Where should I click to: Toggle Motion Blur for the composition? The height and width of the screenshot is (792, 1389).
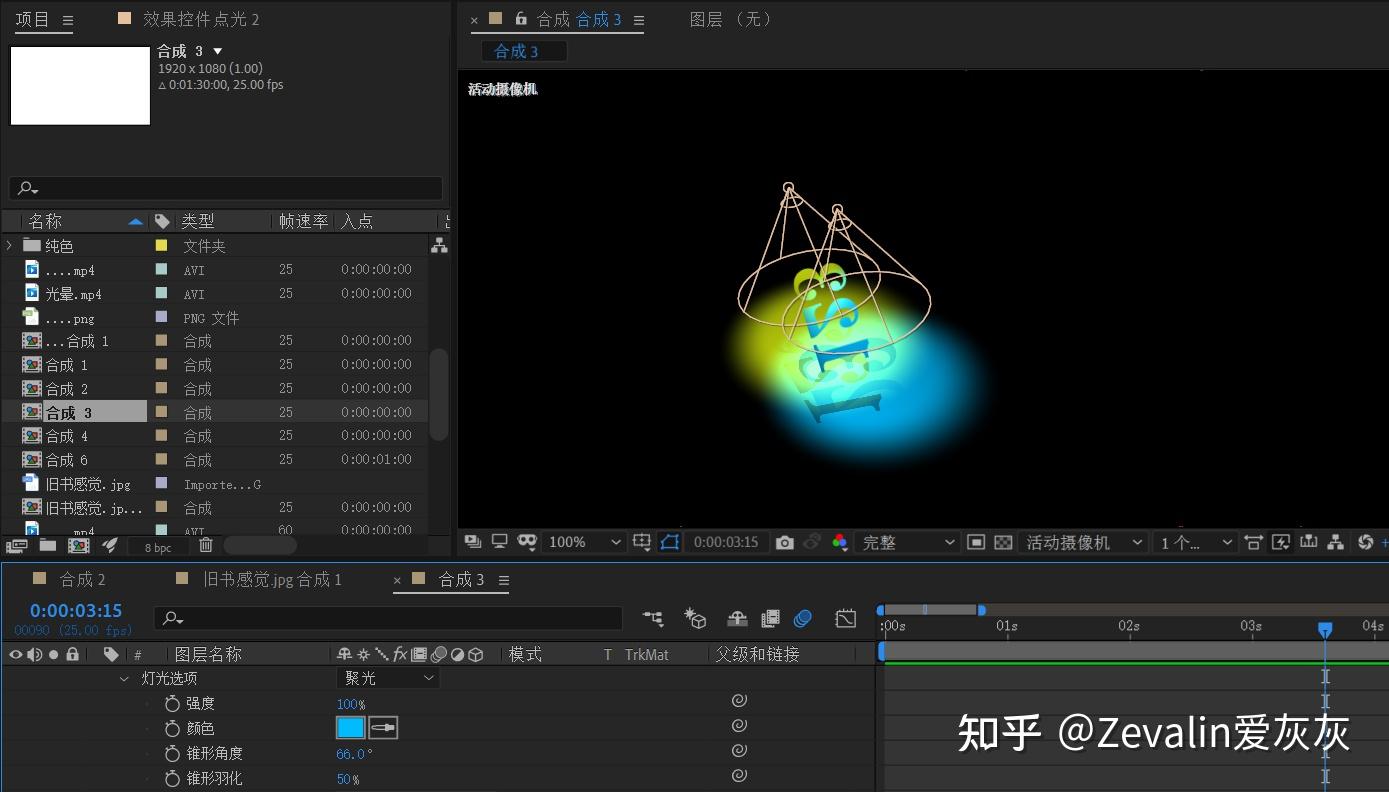803,618
